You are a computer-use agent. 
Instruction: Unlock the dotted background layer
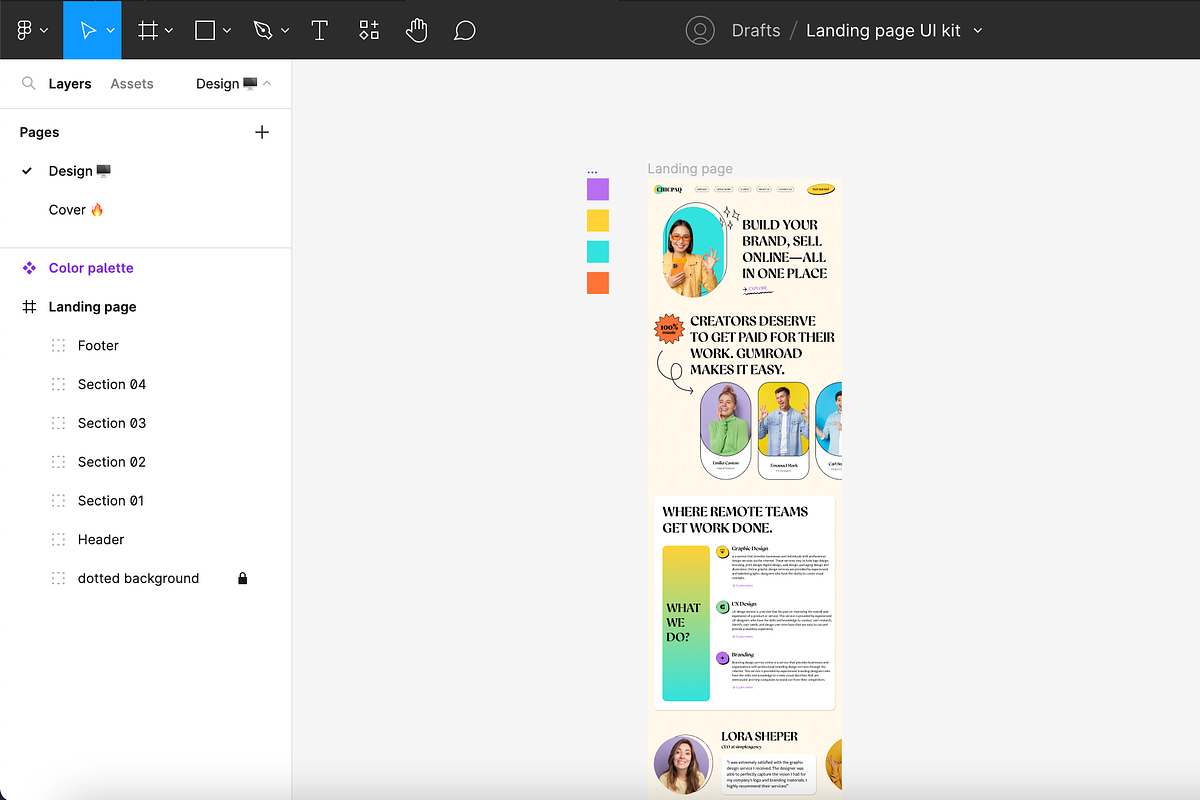(242, 578)
